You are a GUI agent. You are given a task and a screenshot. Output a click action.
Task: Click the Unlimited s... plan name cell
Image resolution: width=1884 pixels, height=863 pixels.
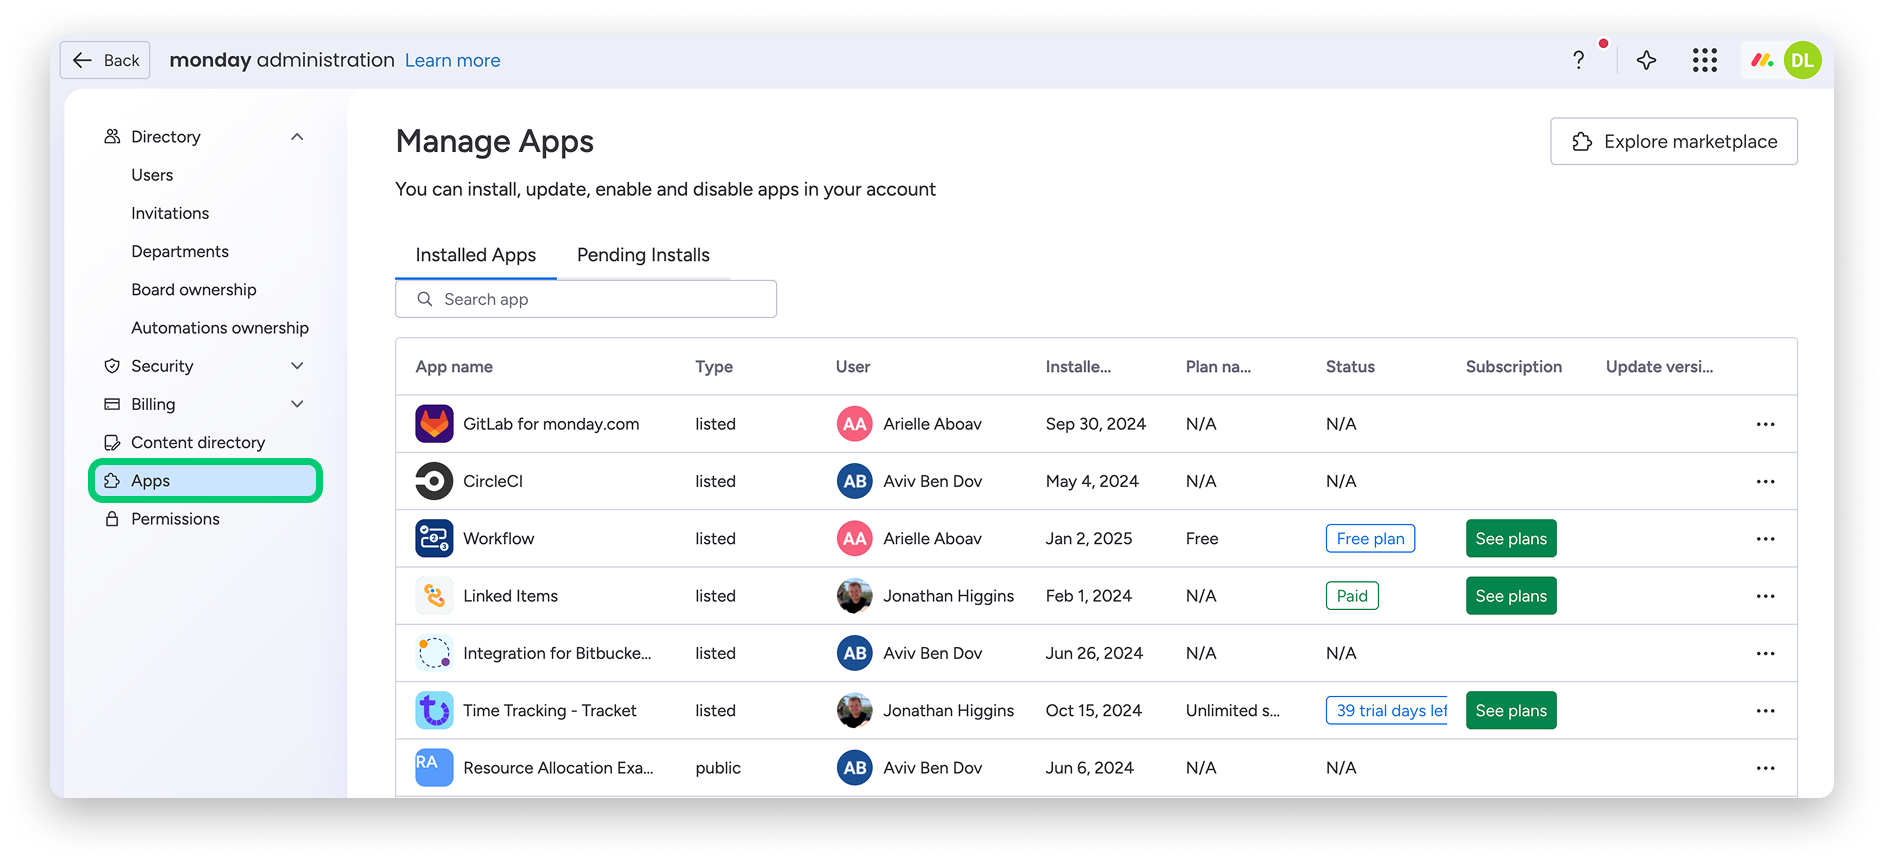click(x=1233, y=710)
